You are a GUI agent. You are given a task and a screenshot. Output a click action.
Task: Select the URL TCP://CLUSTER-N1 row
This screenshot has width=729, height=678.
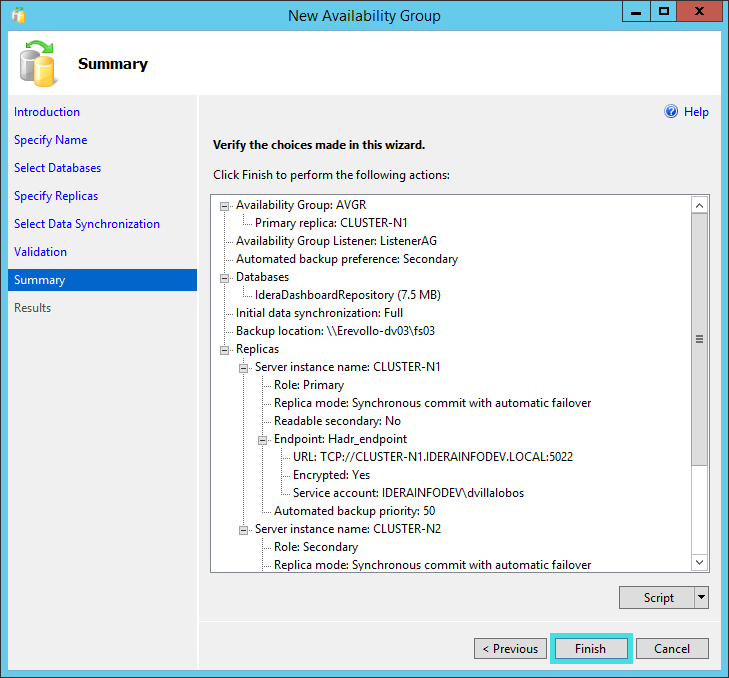pyautogui.click(x=433, y=457)
